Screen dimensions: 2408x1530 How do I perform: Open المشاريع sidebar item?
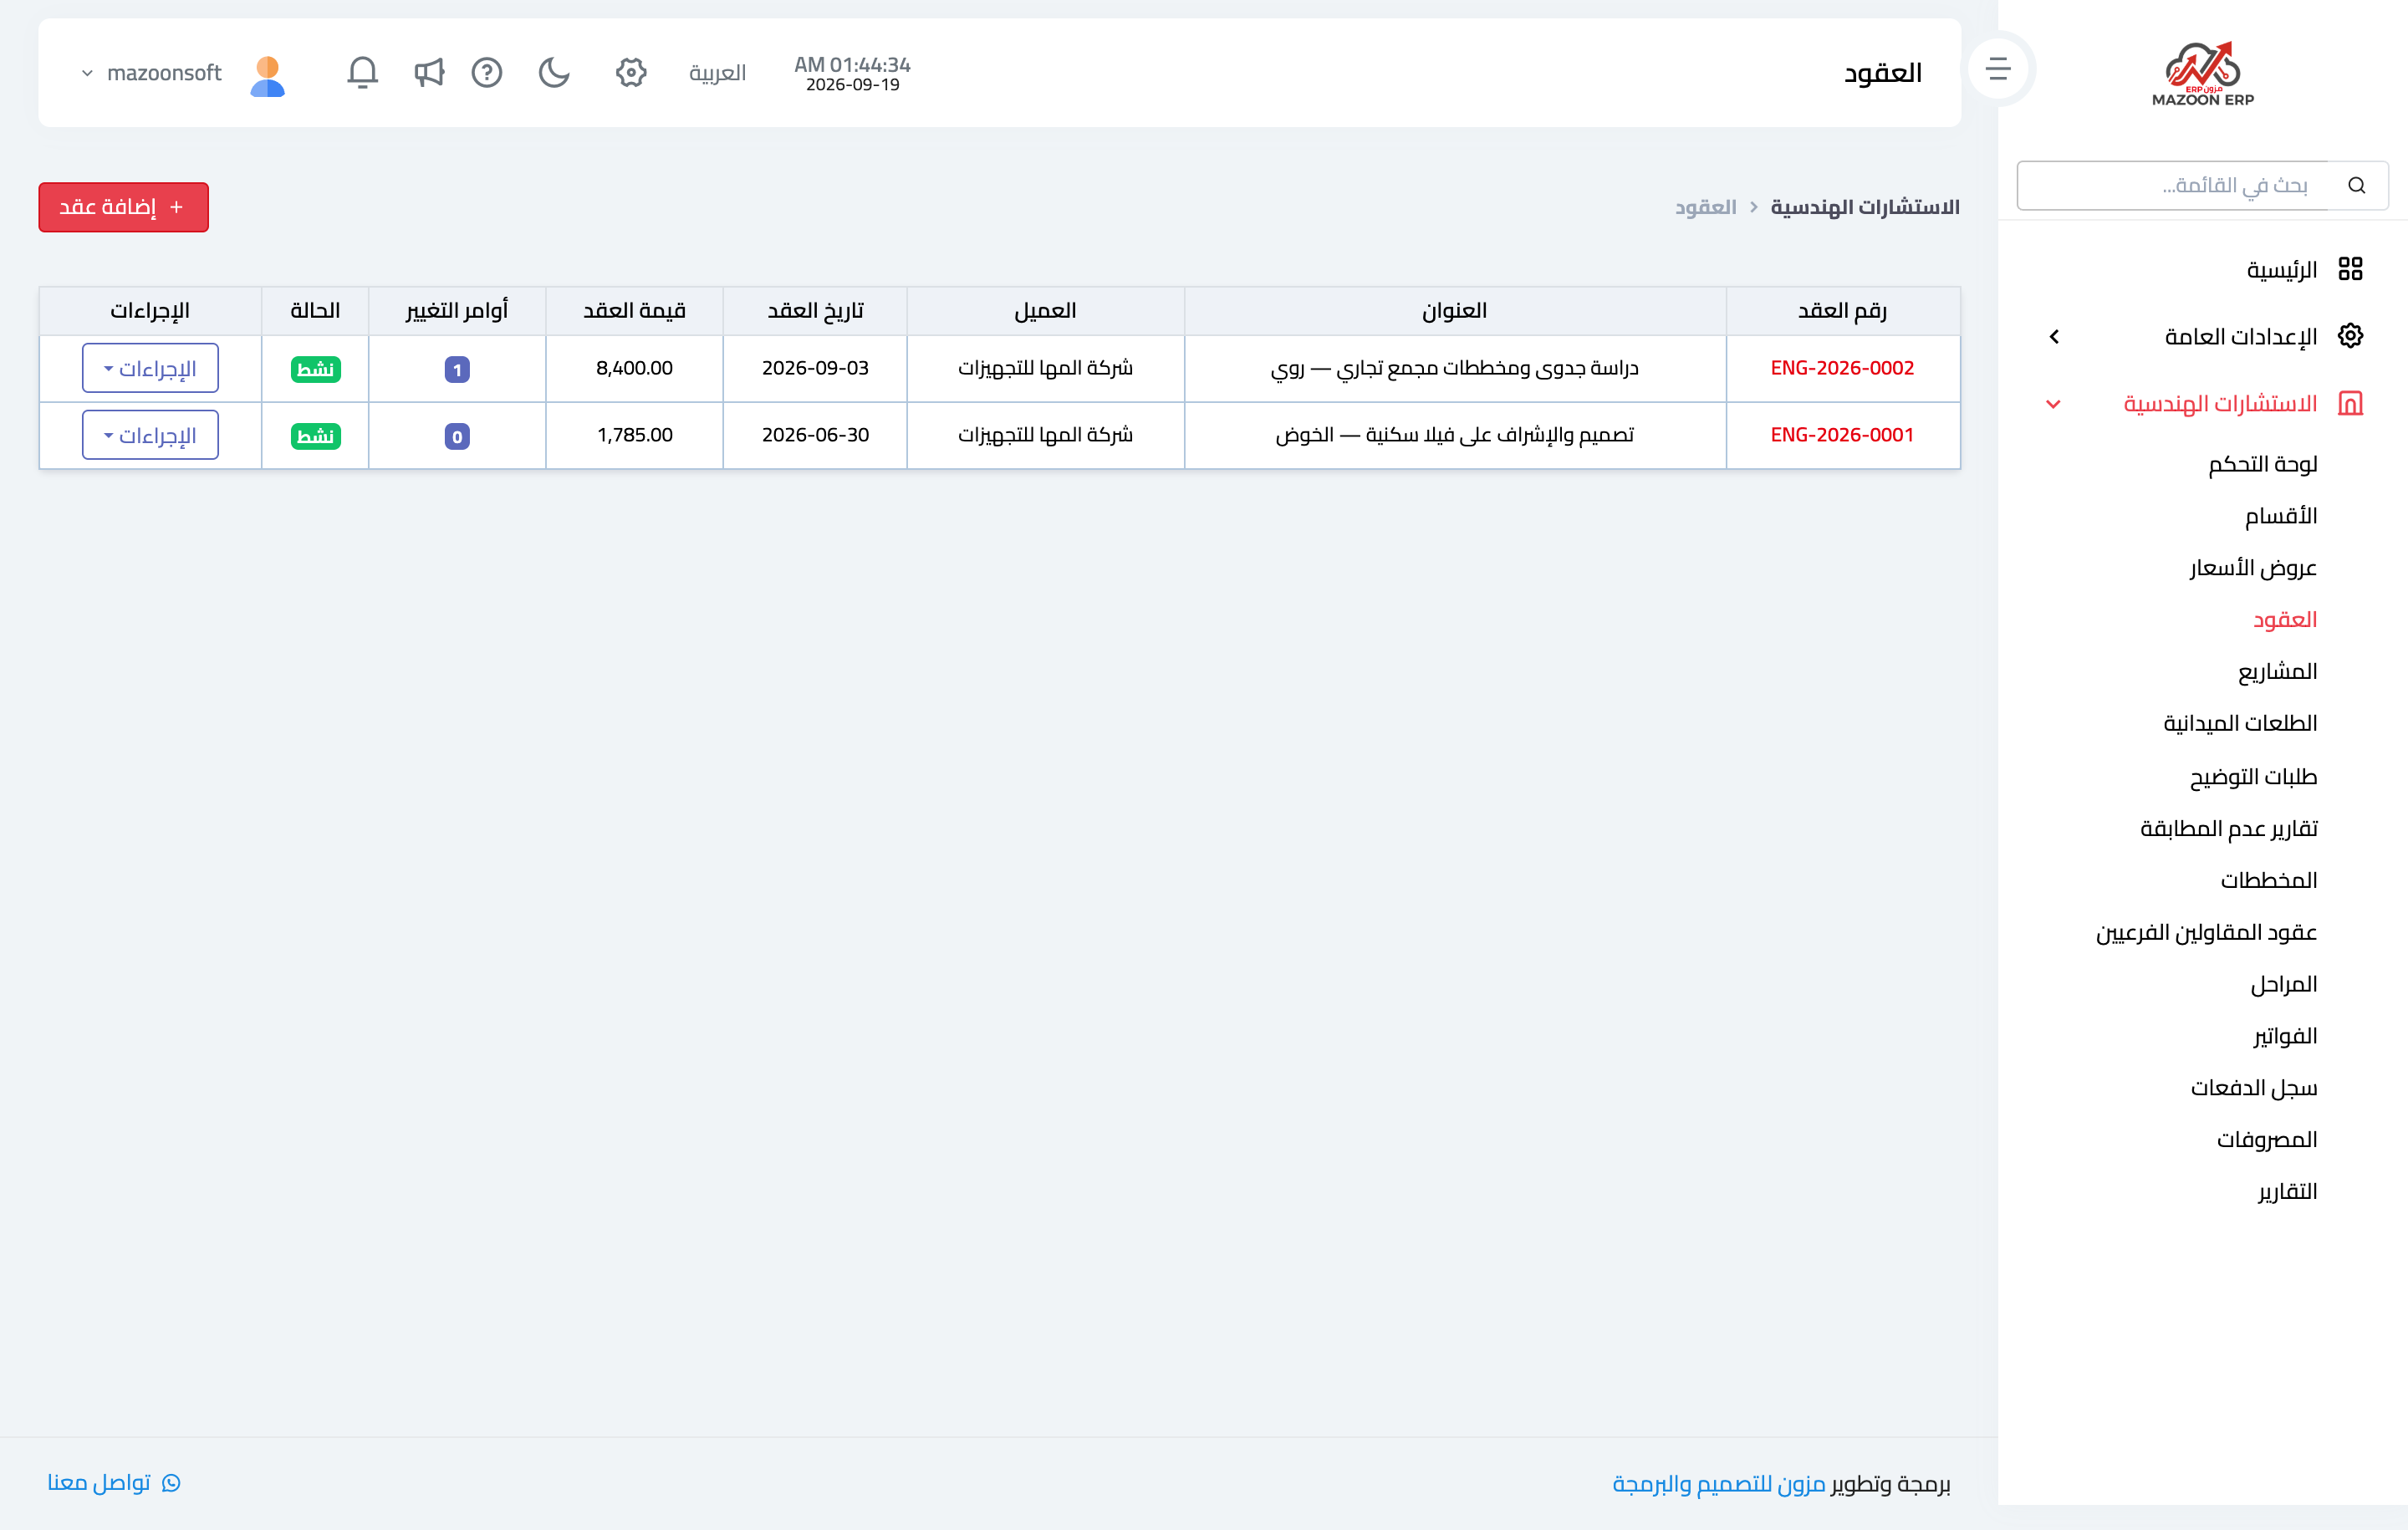2278,672
